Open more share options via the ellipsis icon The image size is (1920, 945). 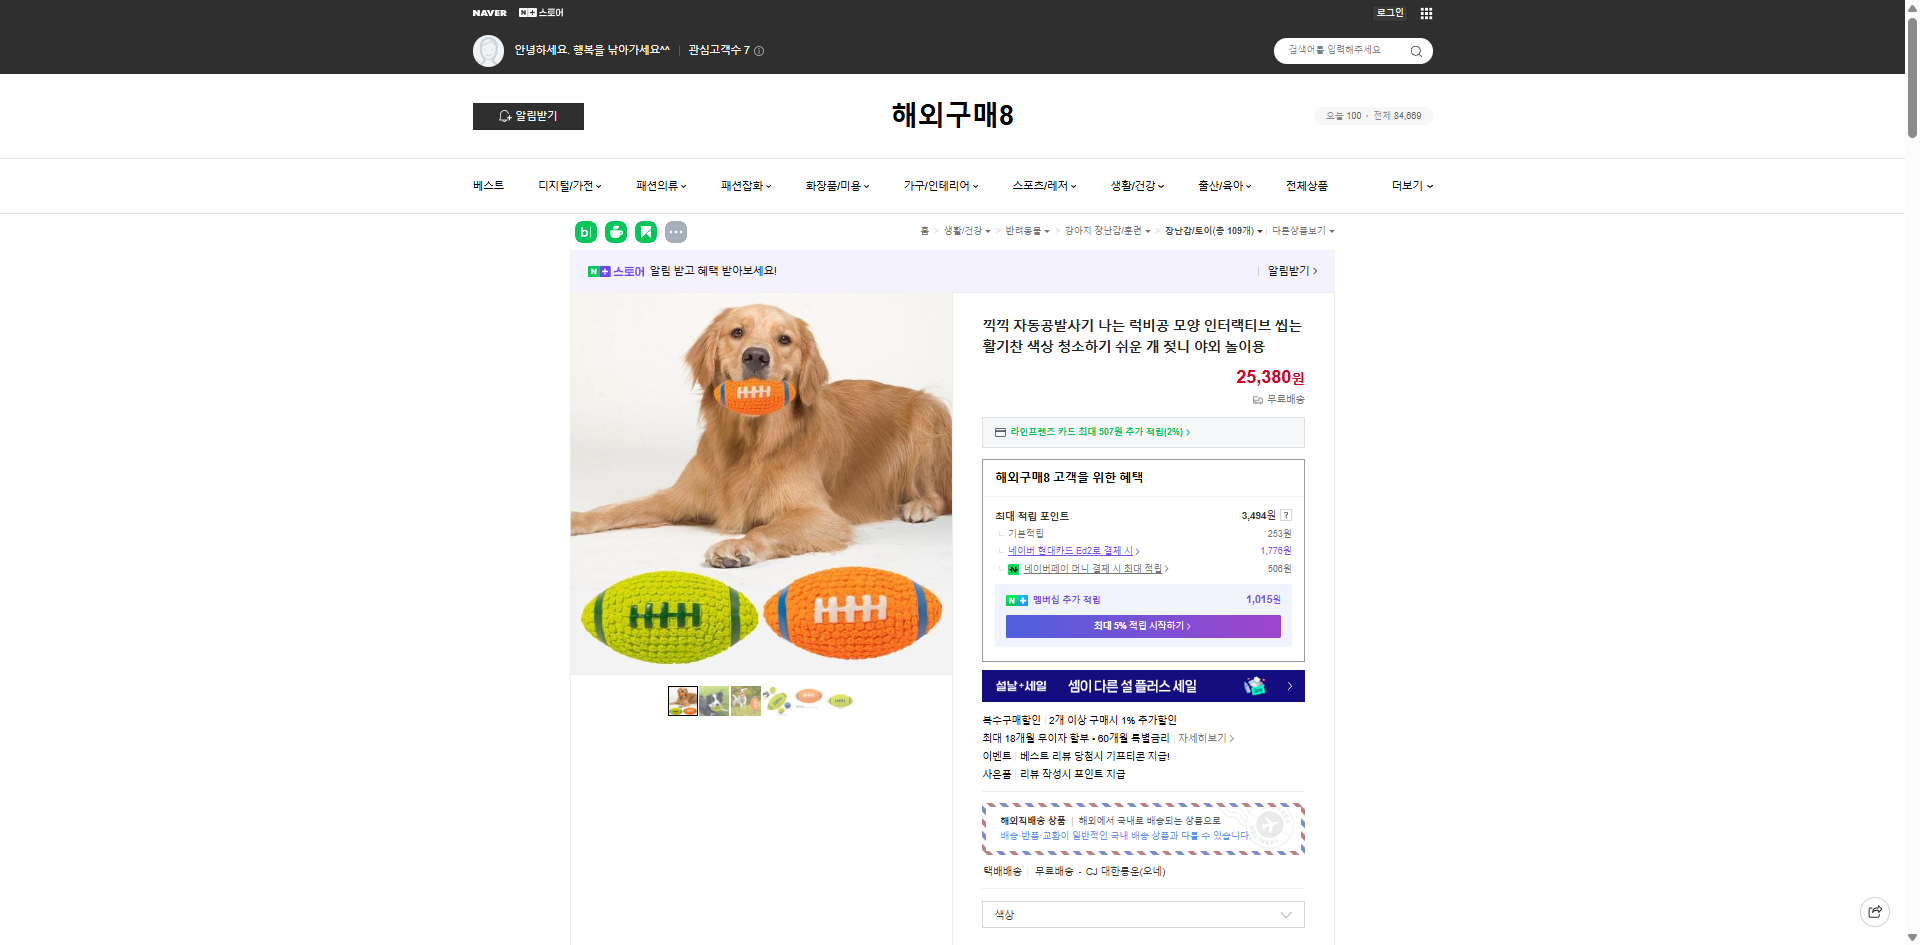(676, 232)
